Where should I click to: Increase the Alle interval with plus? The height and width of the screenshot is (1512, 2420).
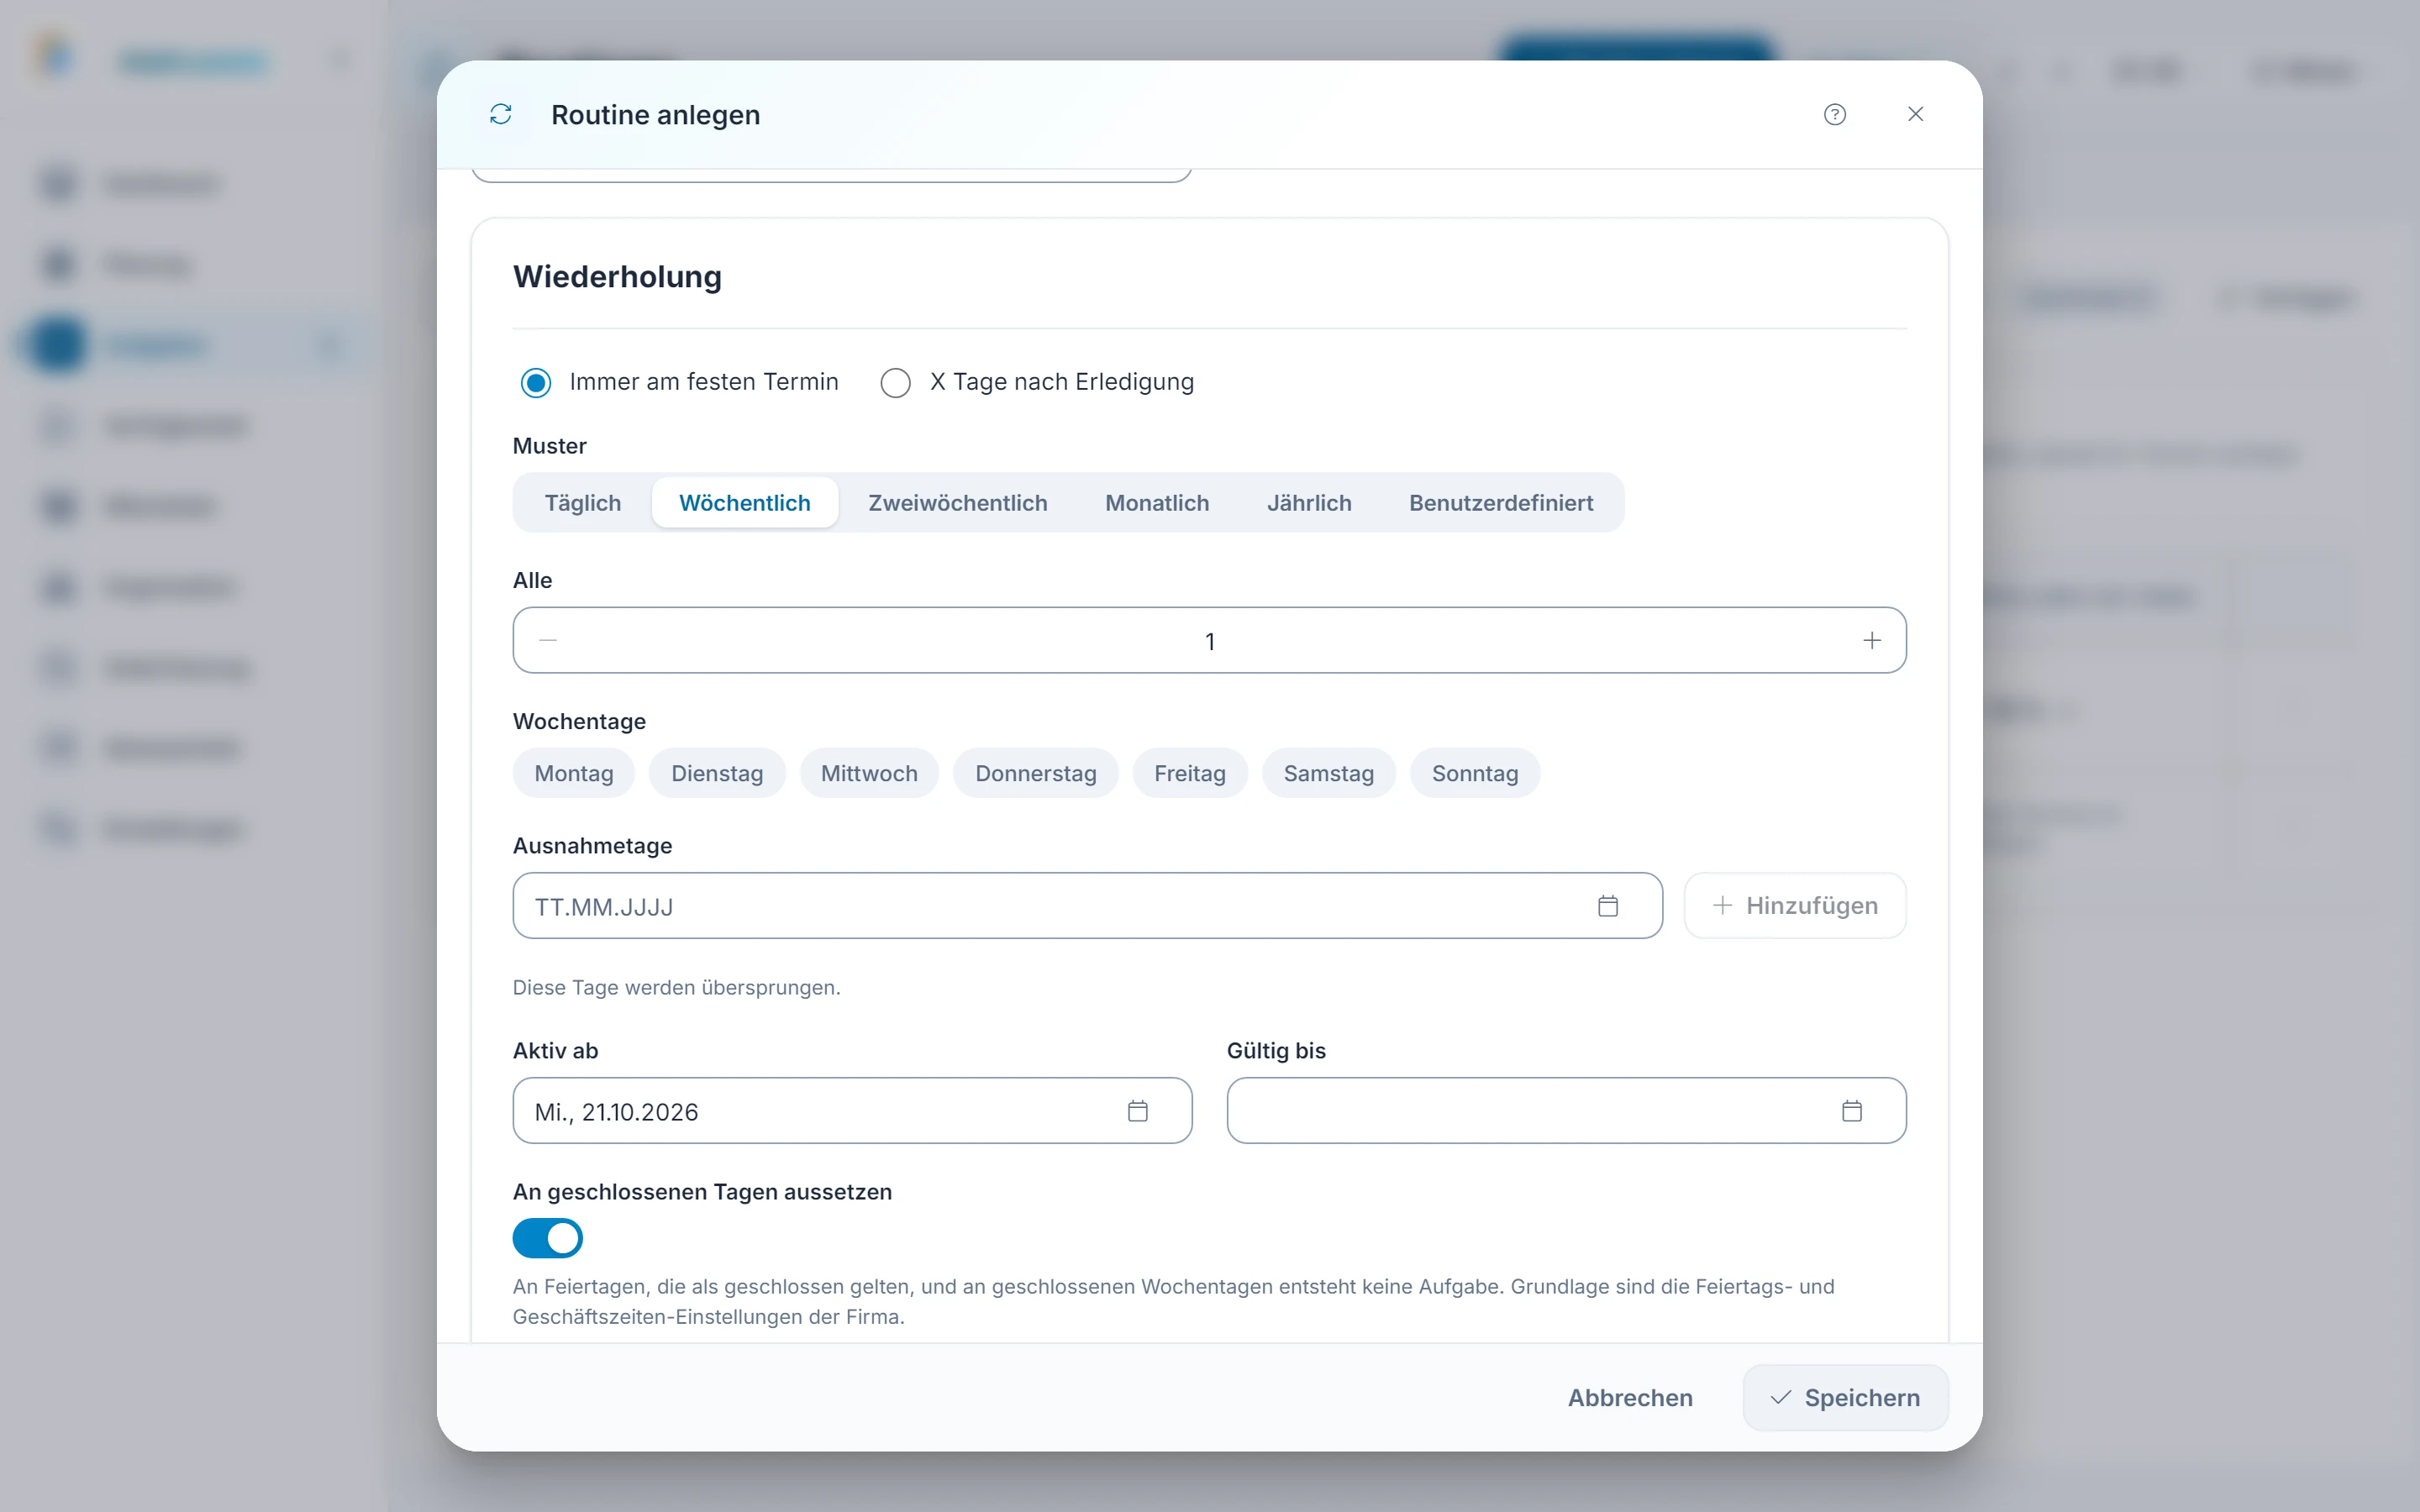pyautogui.click(x=1871, y=640)
